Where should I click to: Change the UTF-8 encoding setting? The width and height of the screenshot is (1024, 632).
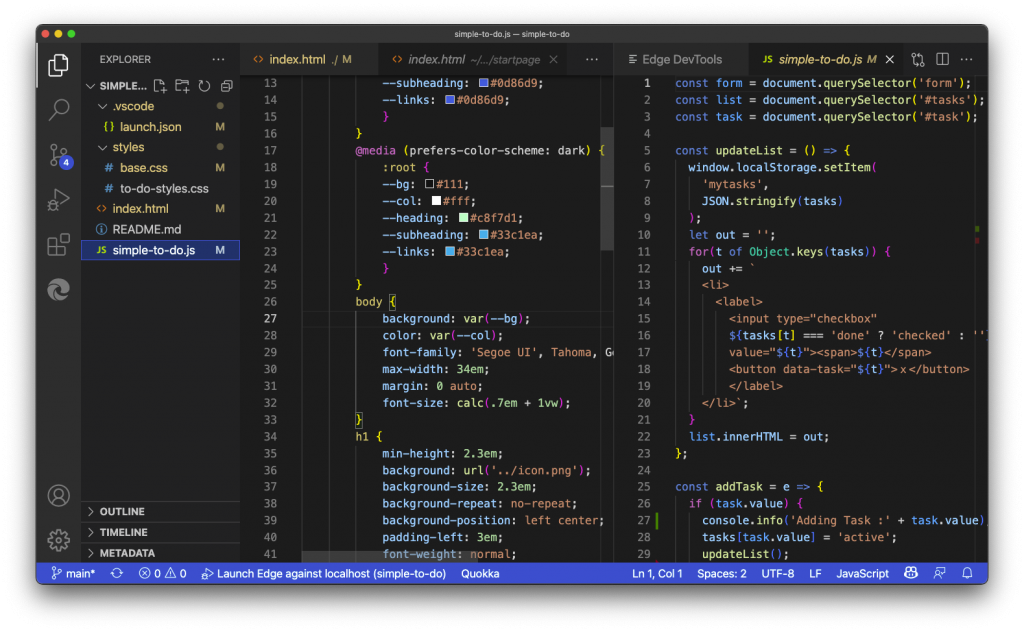777,573
